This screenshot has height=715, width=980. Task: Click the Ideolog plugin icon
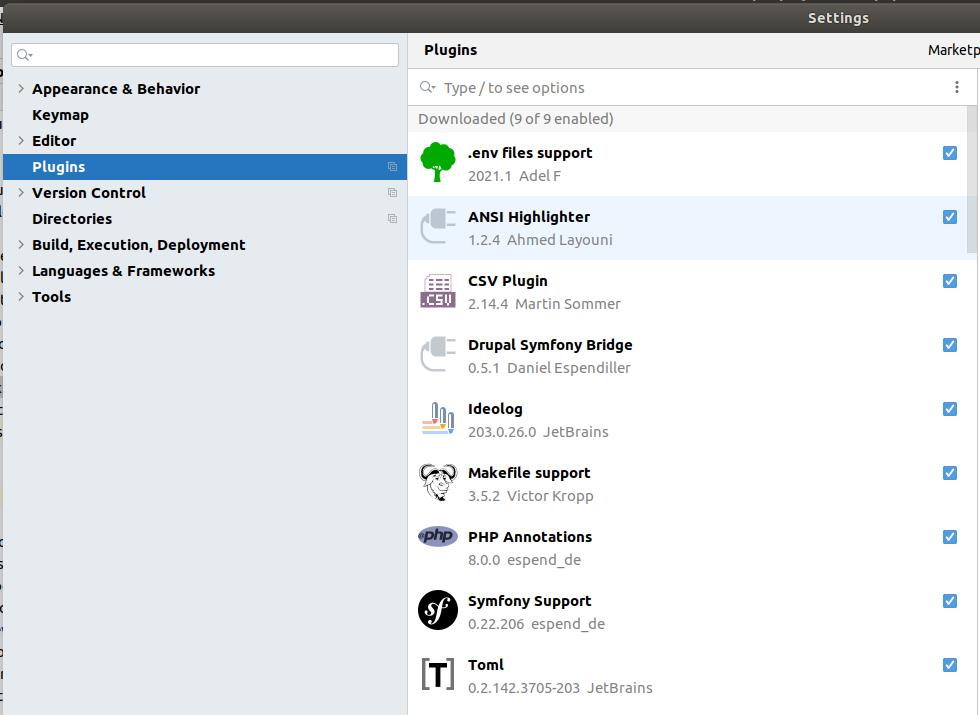(x=438, y=419)
